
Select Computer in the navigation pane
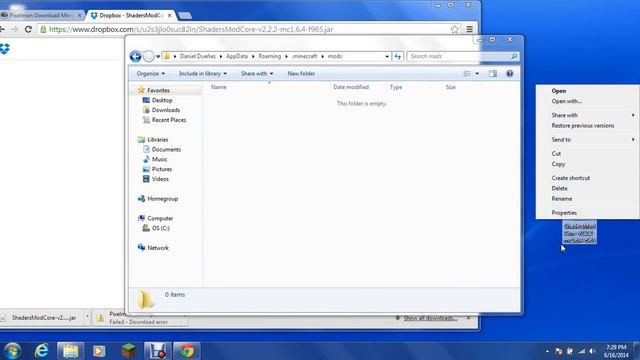pyautogui.click(x=160, y=218)
